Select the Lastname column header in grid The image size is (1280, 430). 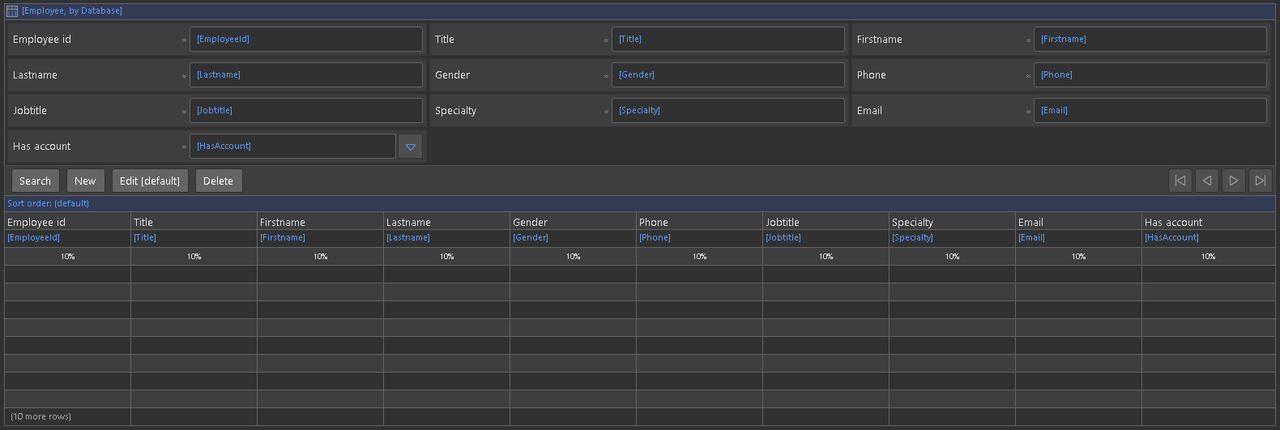point(446,222)
